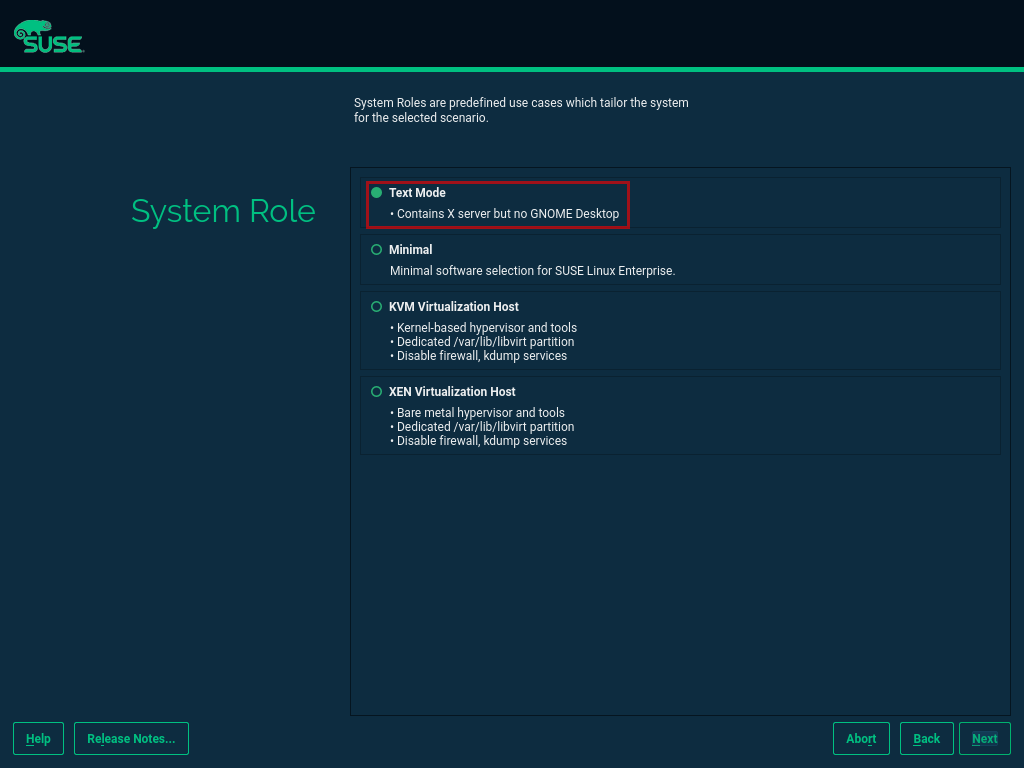The height and width of the screenshot is (768, 1024).
Task: Go Back to the previous step
Action: point(926,738)
